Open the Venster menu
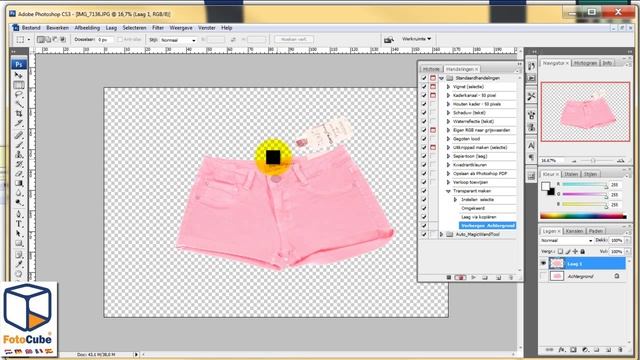 pos(207,28)
